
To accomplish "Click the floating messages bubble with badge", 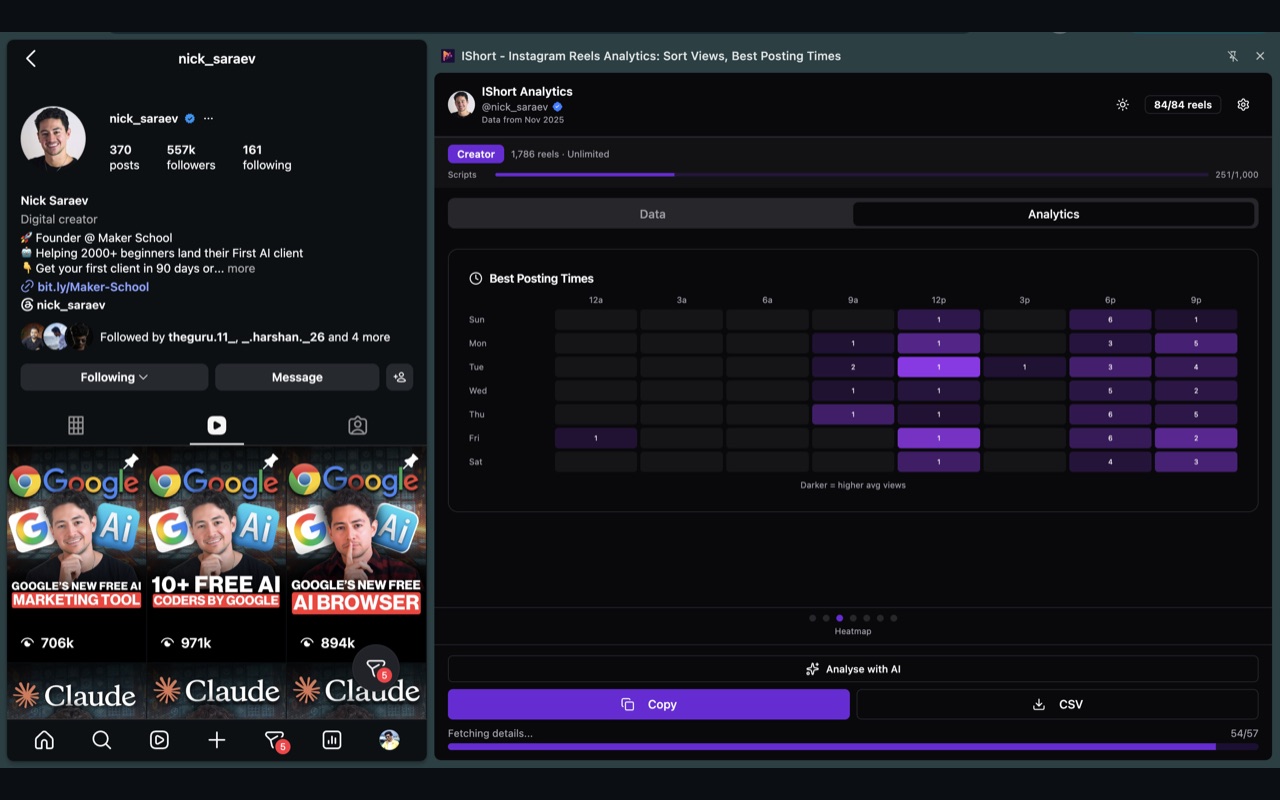I will click(x=376, y=669).
